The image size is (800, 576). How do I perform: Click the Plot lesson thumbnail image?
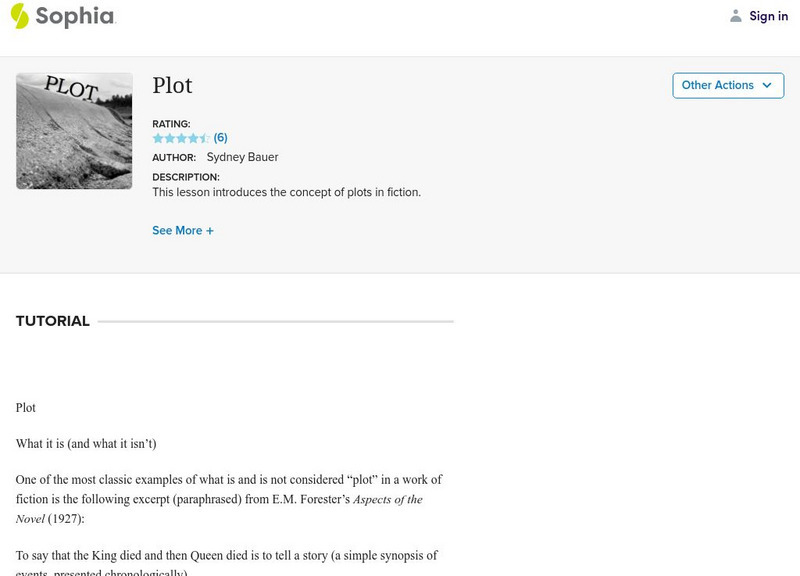pos(74,131)
